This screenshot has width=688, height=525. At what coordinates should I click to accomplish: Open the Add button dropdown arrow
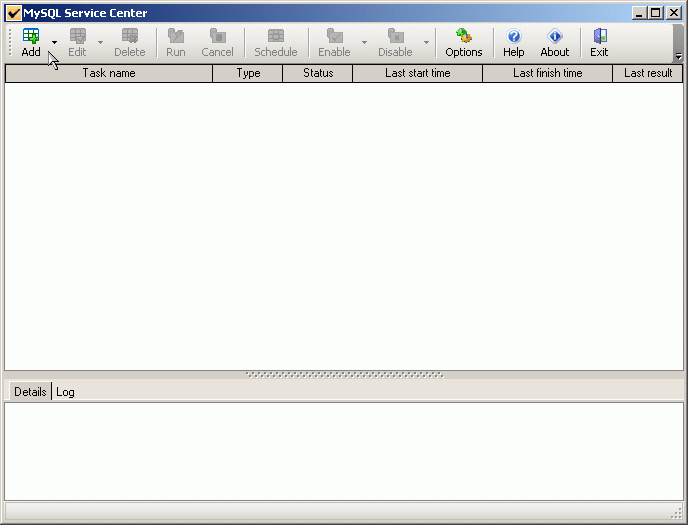coord(54,43)
